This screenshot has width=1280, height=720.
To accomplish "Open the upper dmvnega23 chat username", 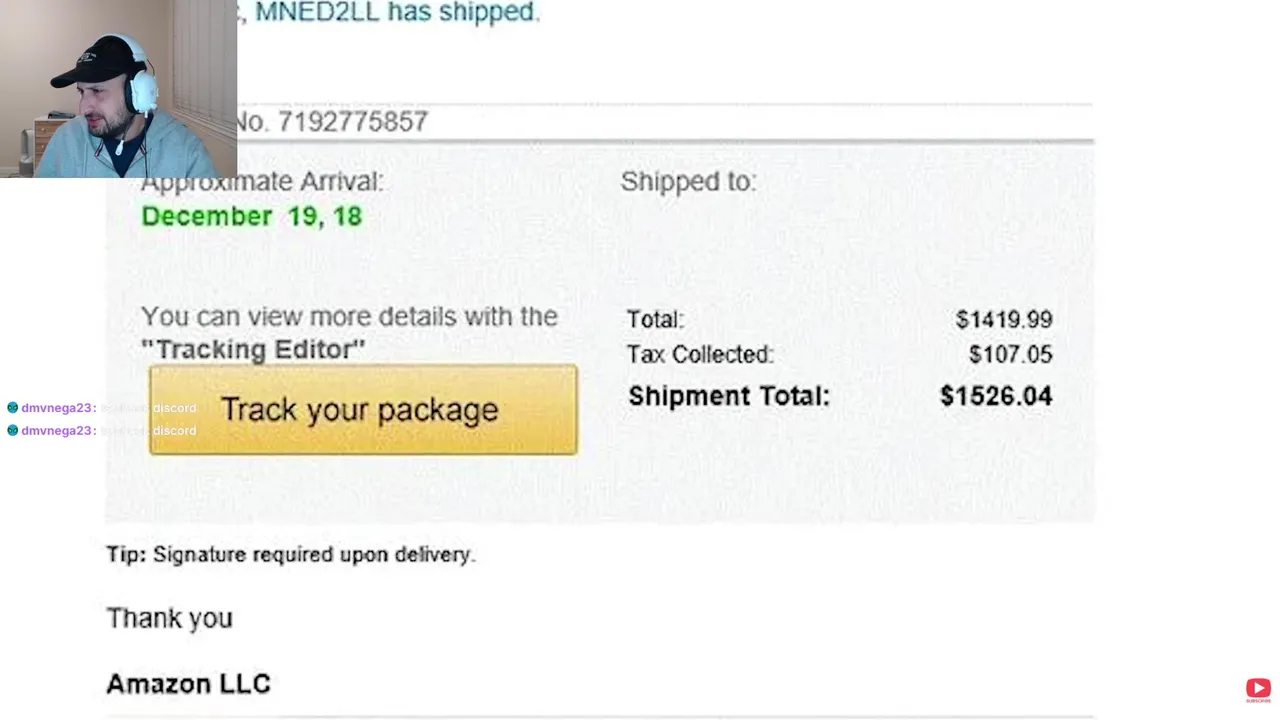I will pyautogui.click(x=57, y=408).
